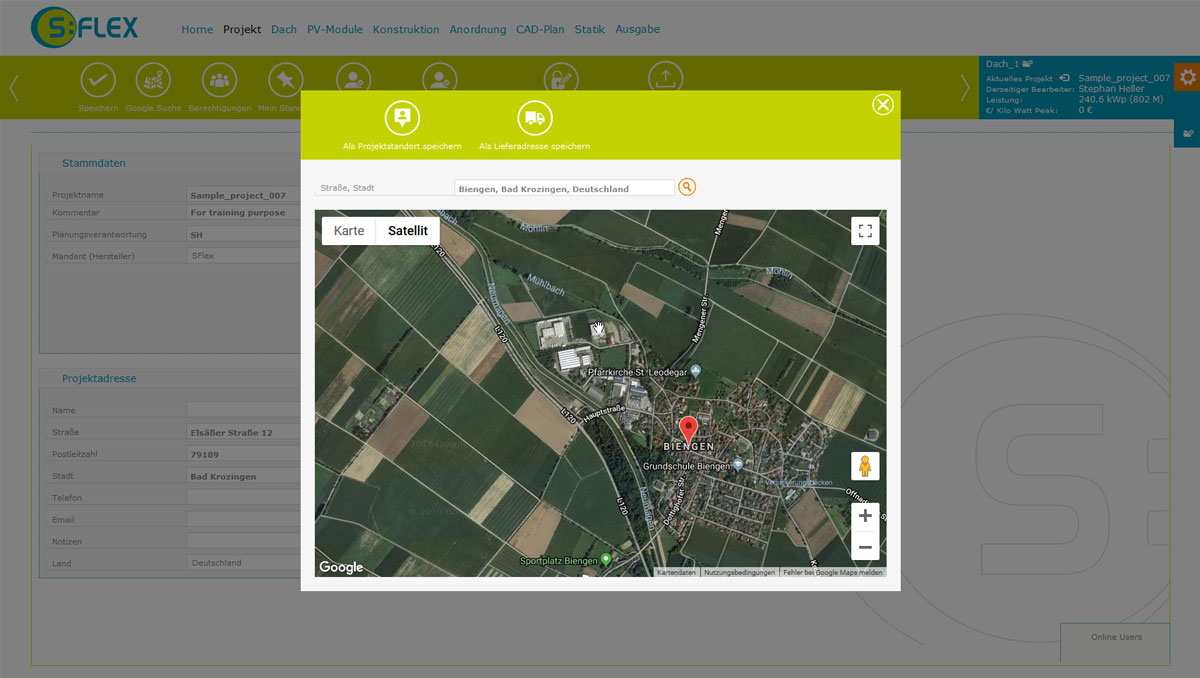Select the Street View pegman icon
The height and width of the screenshot is (678, 1200).
865,467
